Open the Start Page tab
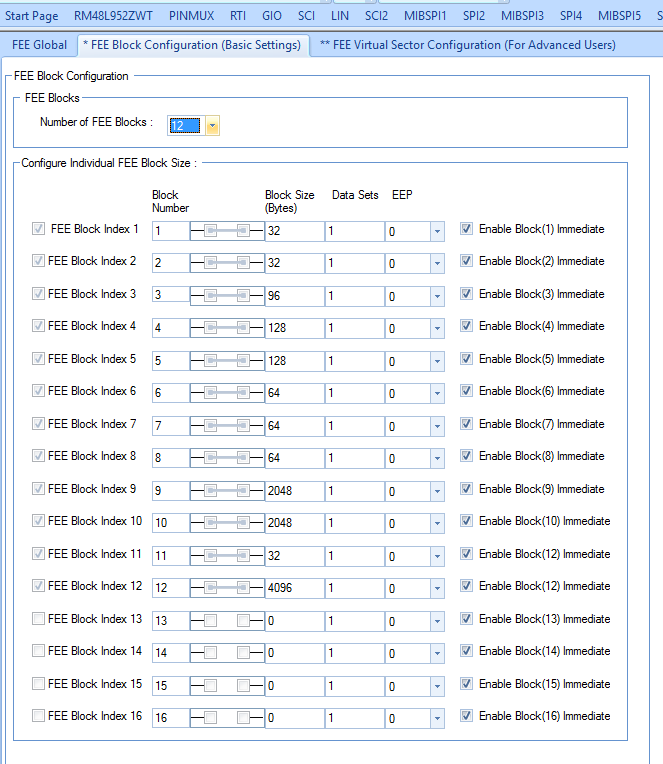This screenshot has width=663, height=764. 32,16
